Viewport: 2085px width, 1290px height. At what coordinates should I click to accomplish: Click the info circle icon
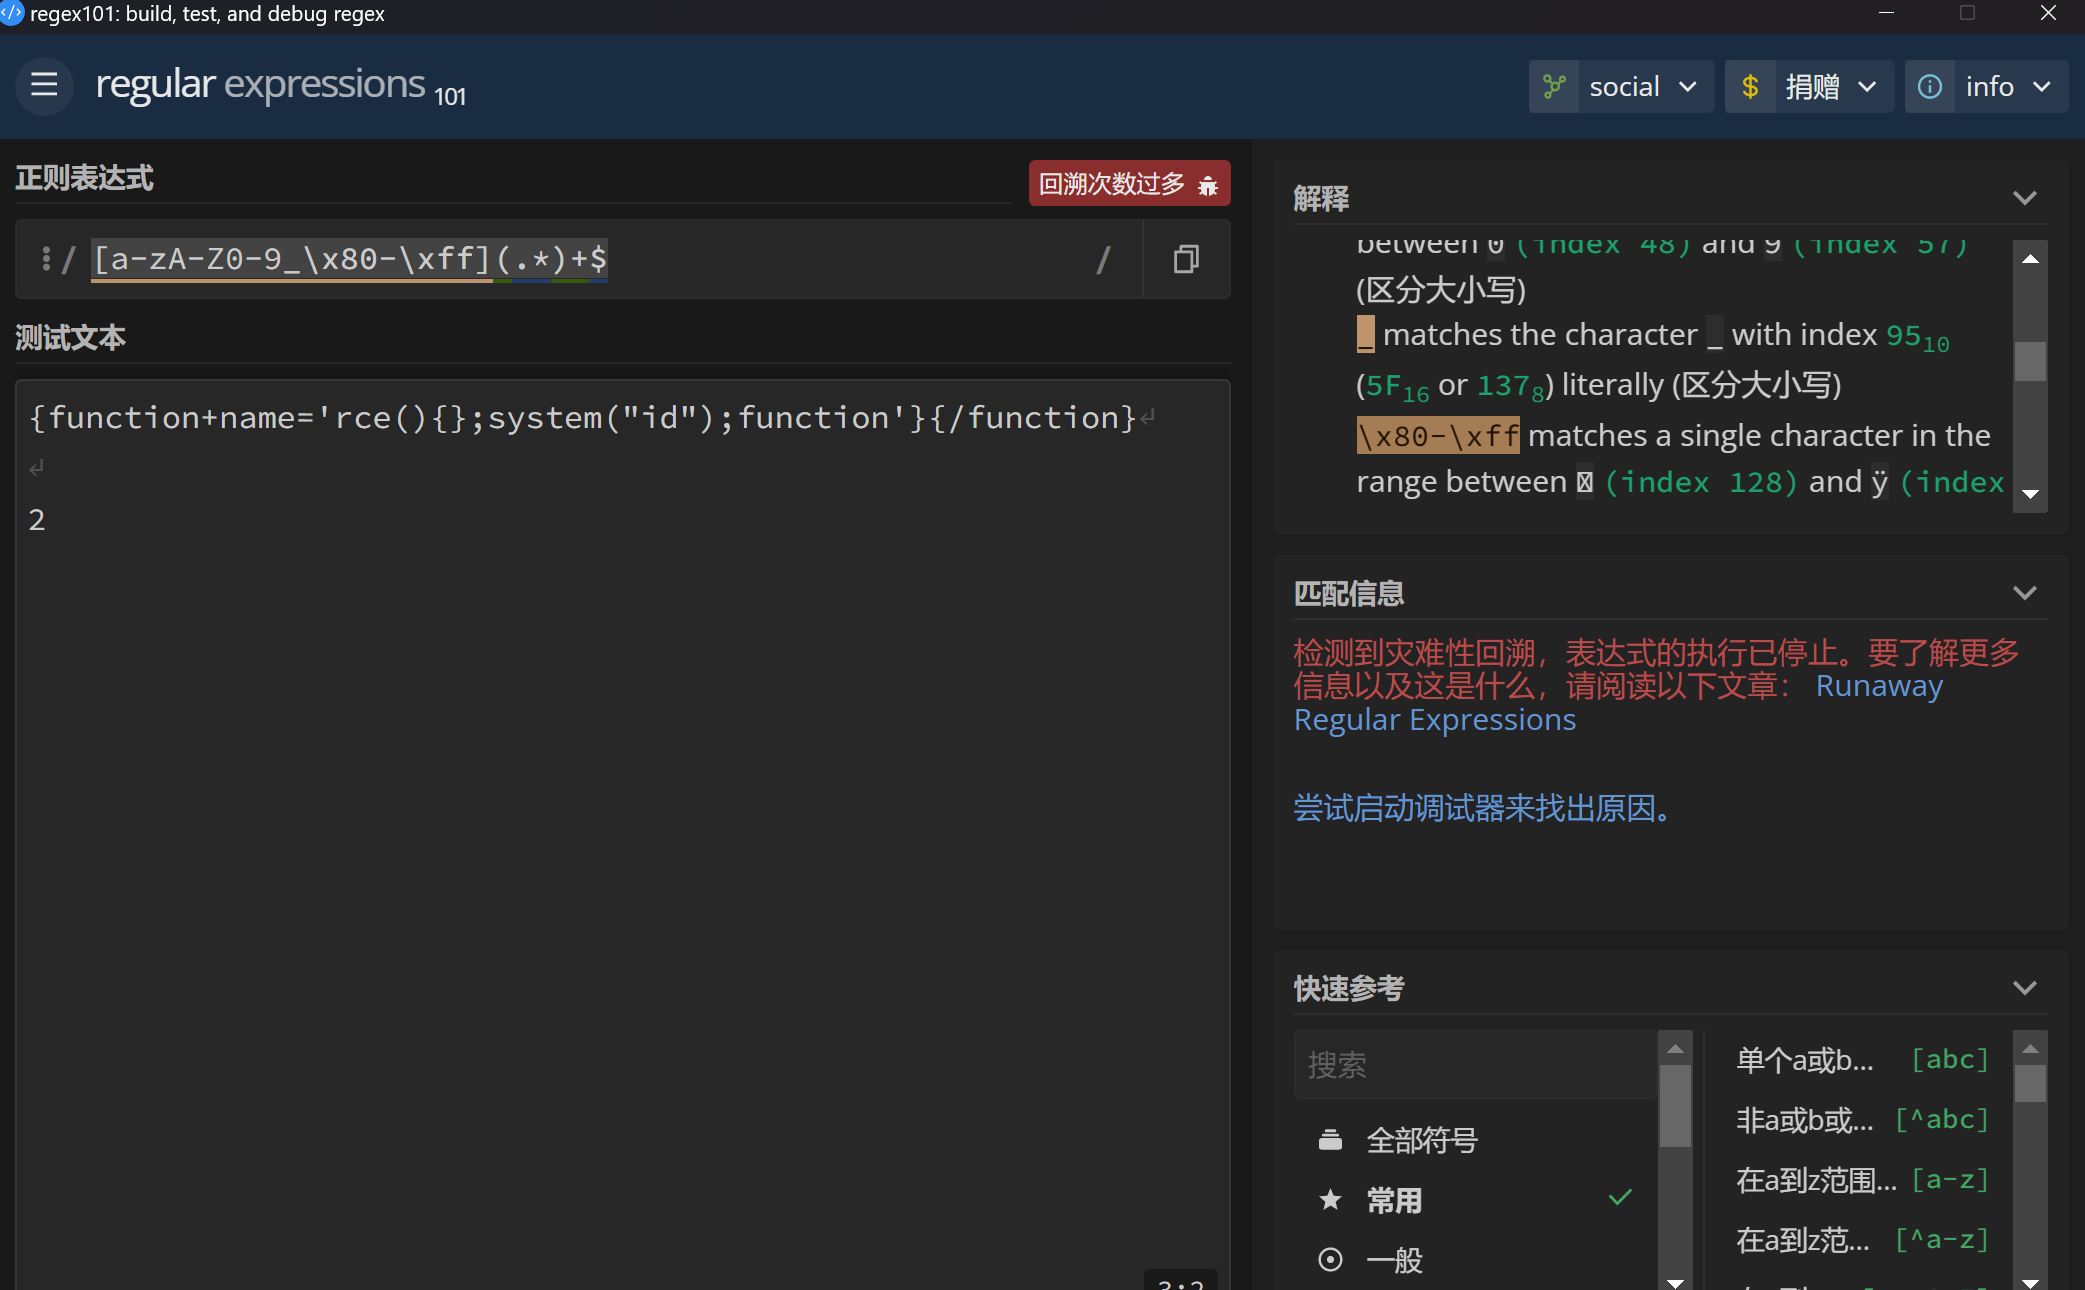(1930, 87)
